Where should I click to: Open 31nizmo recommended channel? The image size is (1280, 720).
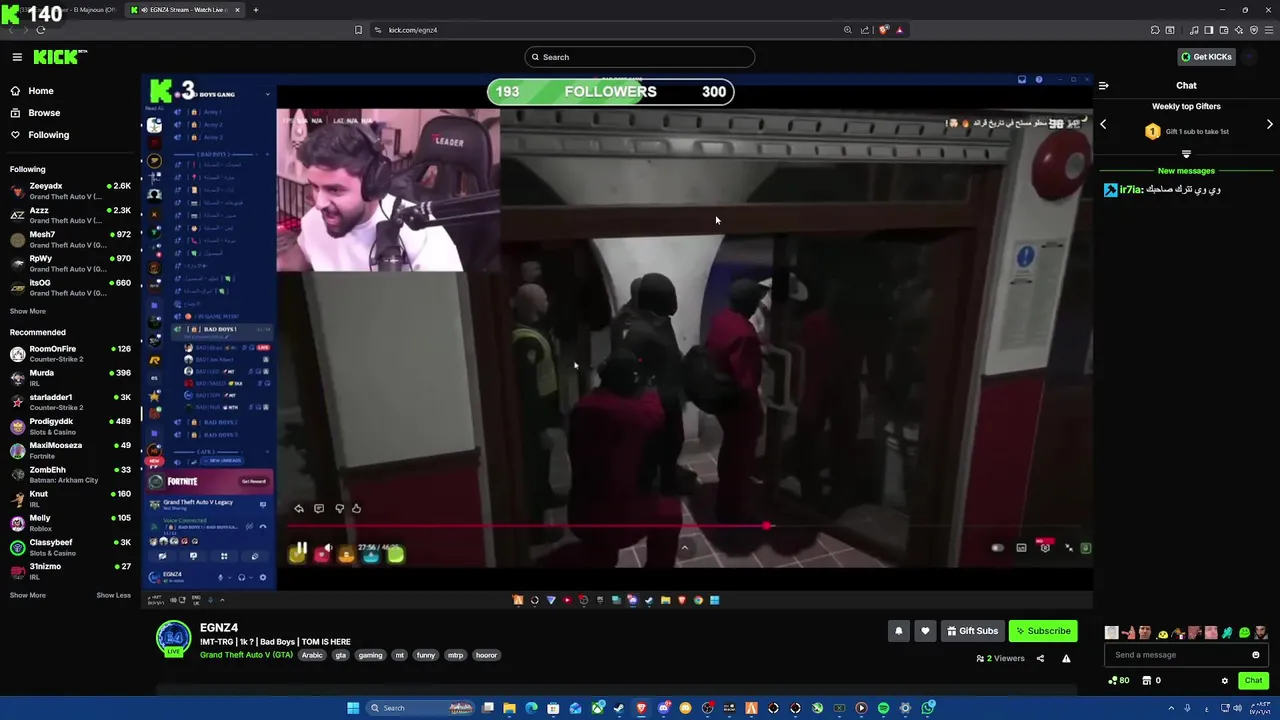70,570
